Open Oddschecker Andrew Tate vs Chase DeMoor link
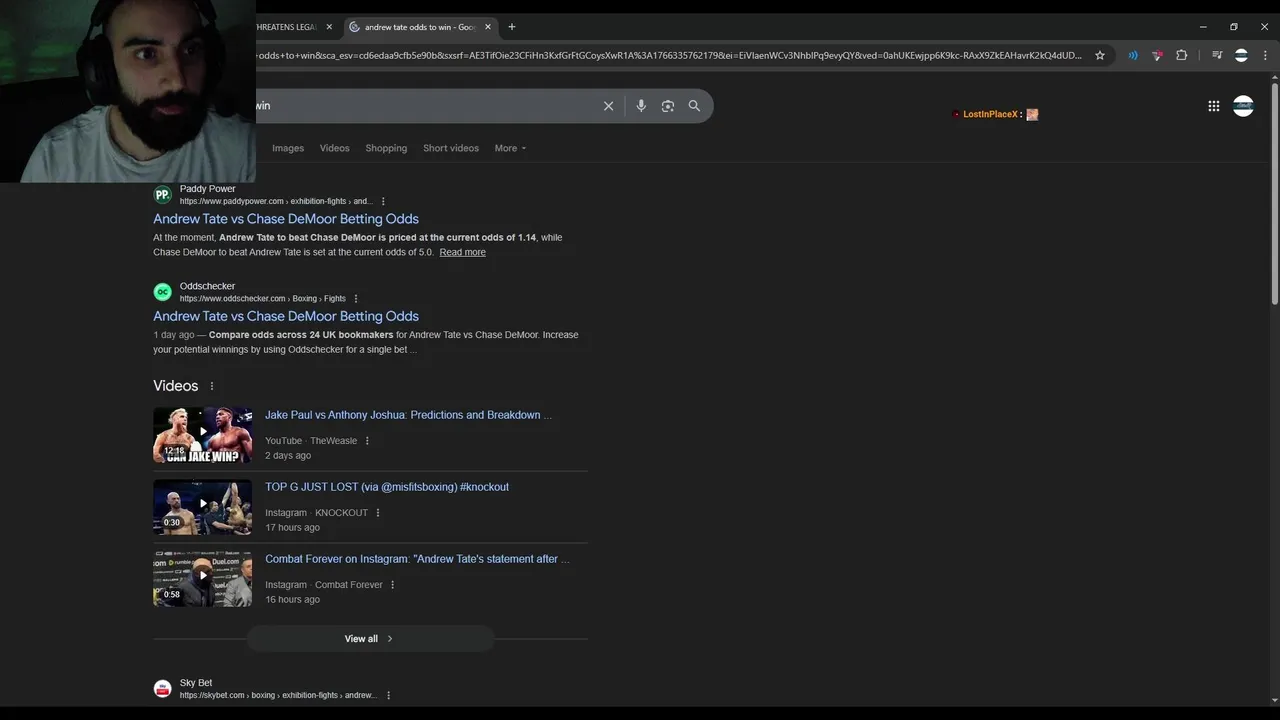Viewport: 1280px width, 720px height. (286, 316)
